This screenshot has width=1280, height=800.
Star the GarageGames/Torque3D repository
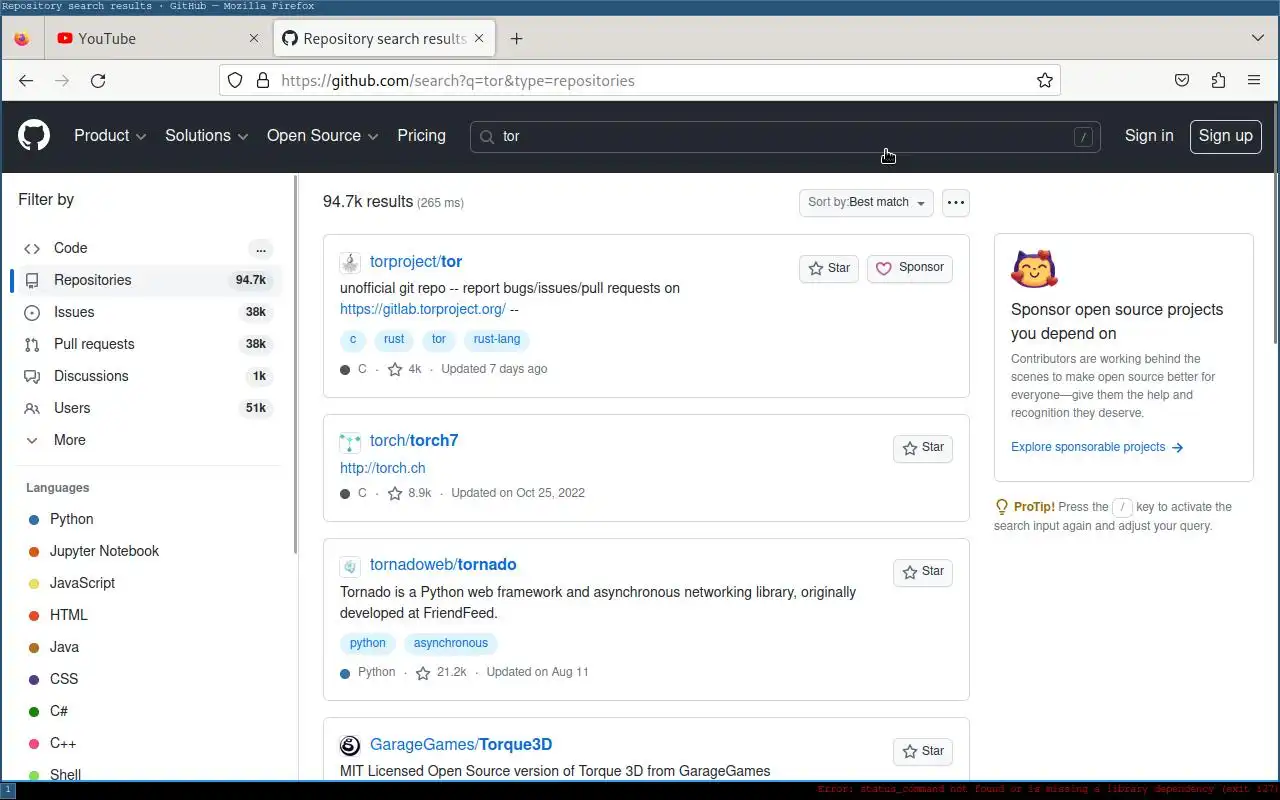click(923, 751)
